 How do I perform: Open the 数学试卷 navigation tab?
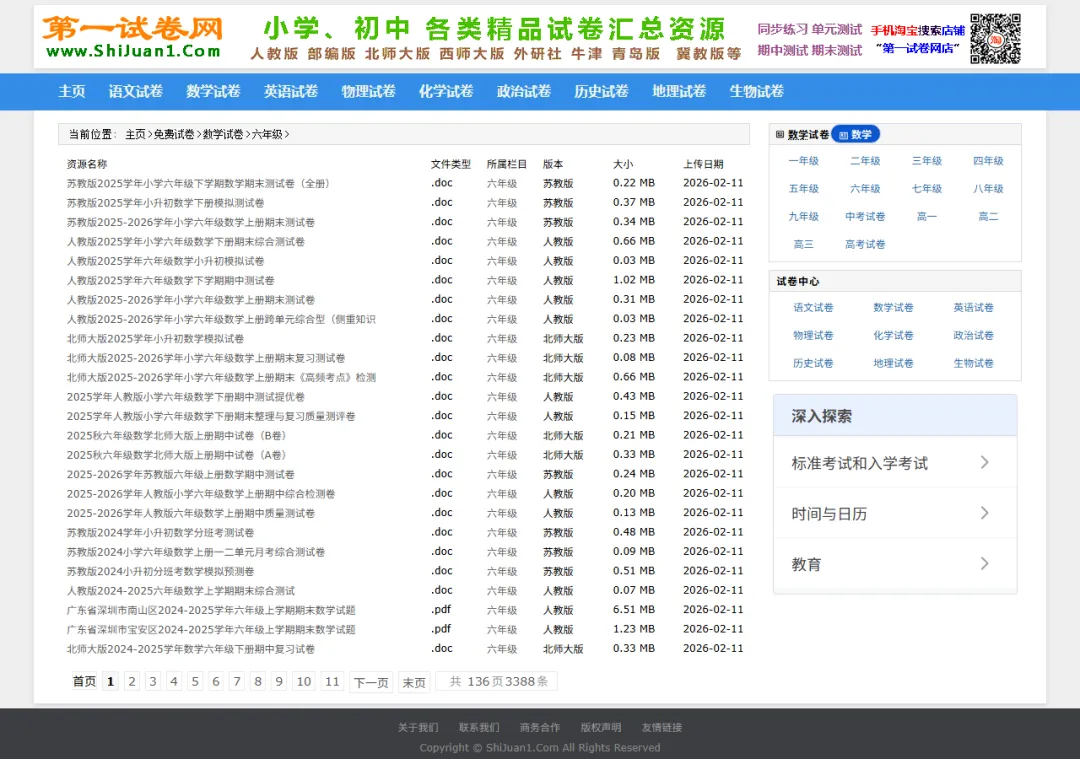click(x=214, y=92)
